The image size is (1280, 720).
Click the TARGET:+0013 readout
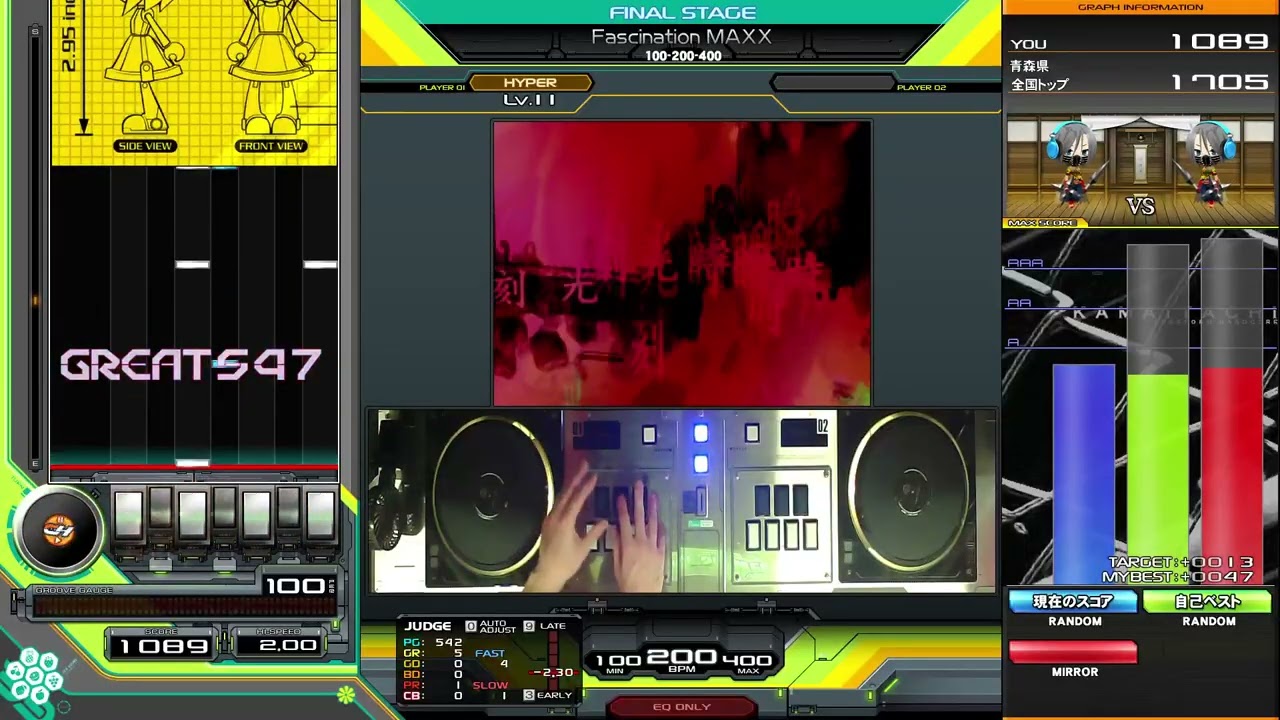(x=1180, y=563)
